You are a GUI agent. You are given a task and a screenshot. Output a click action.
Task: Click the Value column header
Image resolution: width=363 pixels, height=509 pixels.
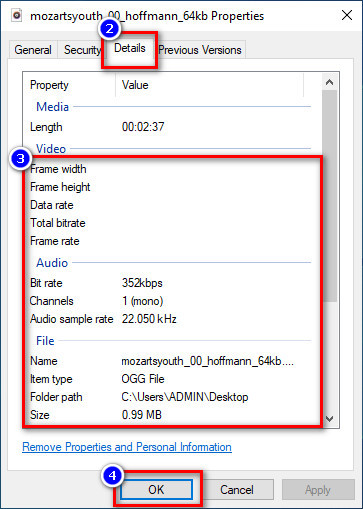[135, 85]
